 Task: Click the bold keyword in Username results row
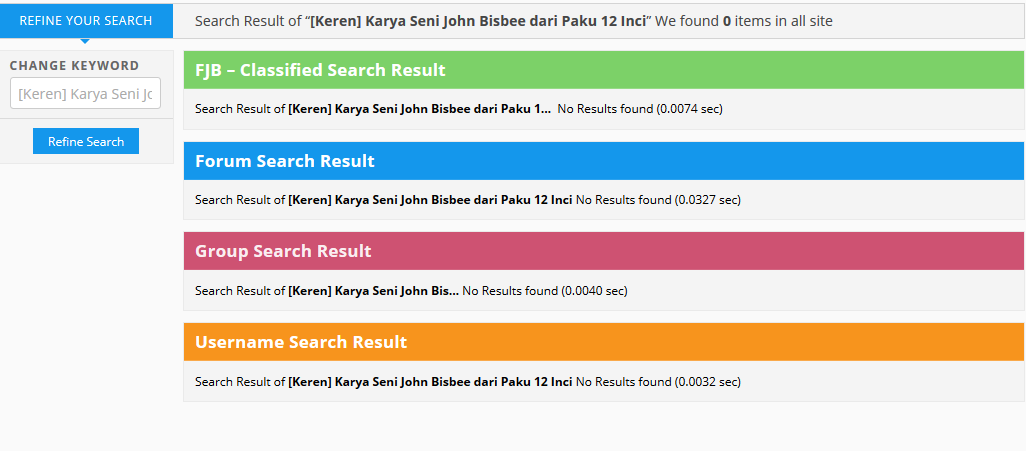pyautogui.click(x=431, y=382)
